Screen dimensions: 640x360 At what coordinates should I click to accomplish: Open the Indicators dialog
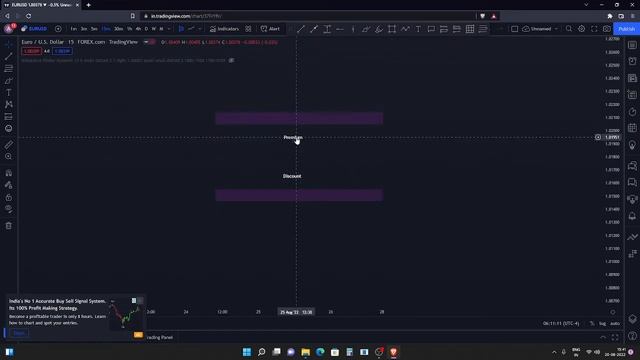(x=224, y=29)
